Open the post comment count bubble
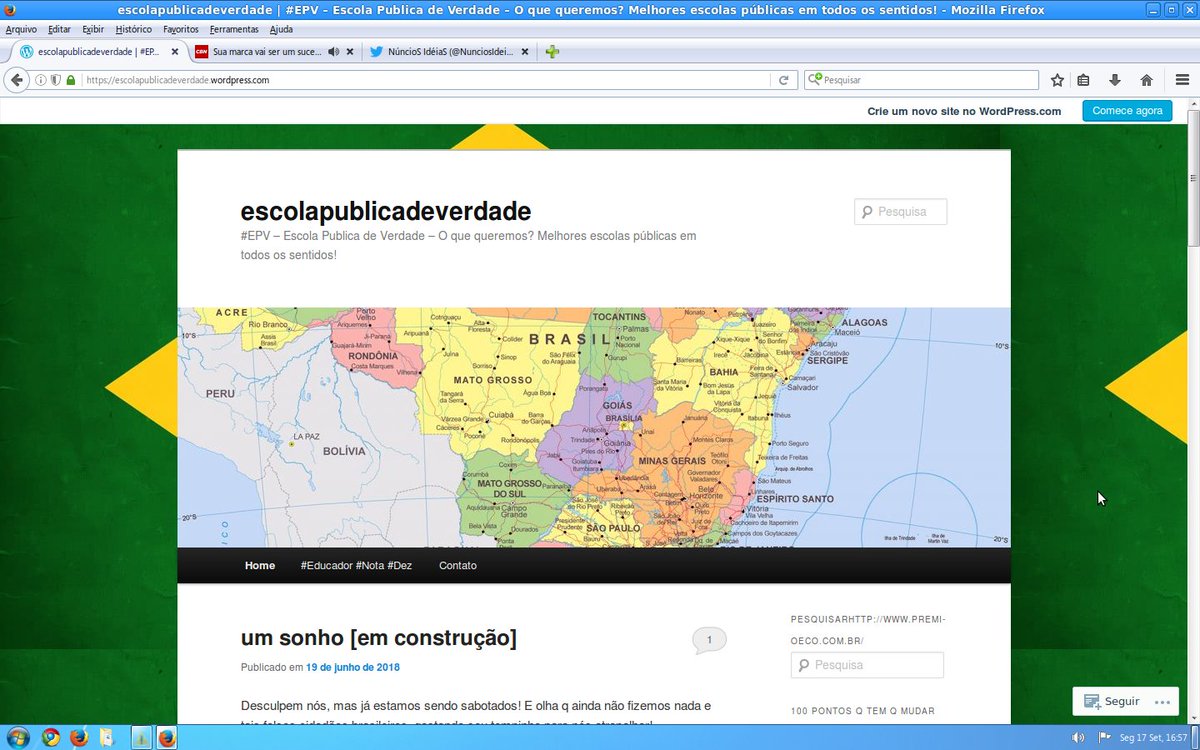1200x750 pixels. 709,641
